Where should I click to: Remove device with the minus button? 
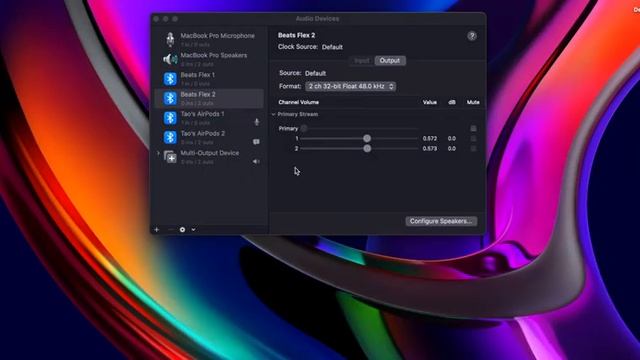pos(170,229)
